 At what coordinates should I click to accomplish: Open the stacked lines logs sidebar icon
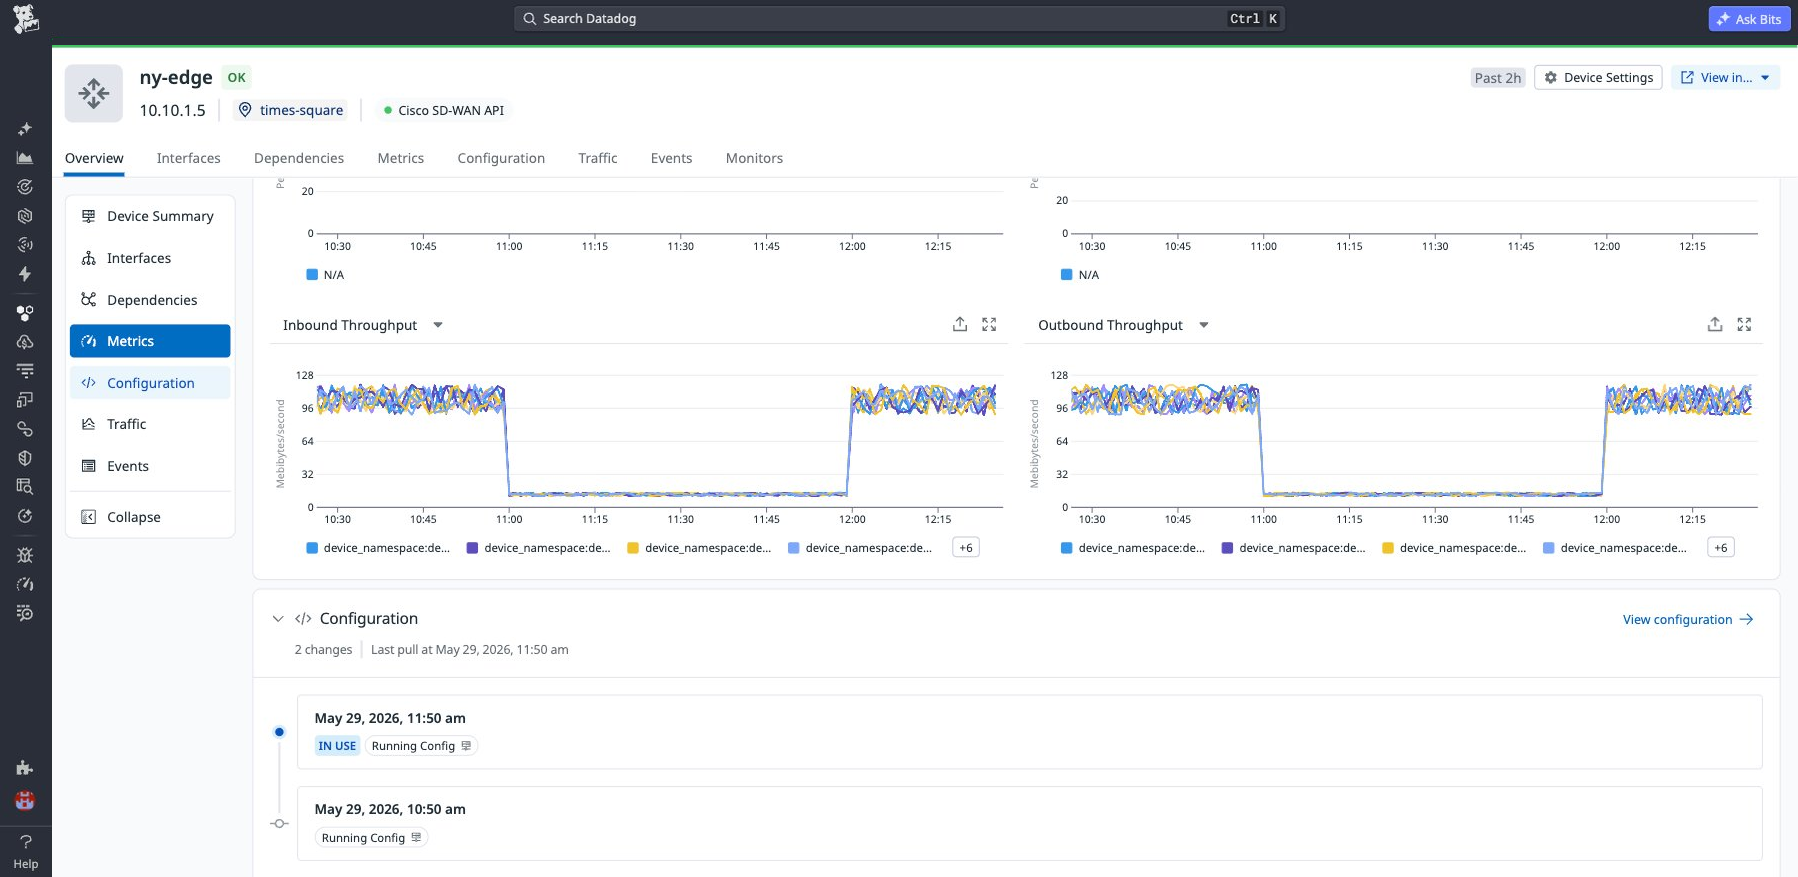[x=25, y=371]
